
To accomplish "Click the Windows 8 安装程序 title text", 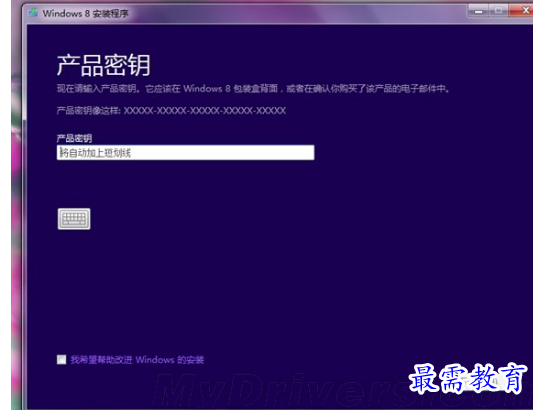I will (x=86, y=13).
